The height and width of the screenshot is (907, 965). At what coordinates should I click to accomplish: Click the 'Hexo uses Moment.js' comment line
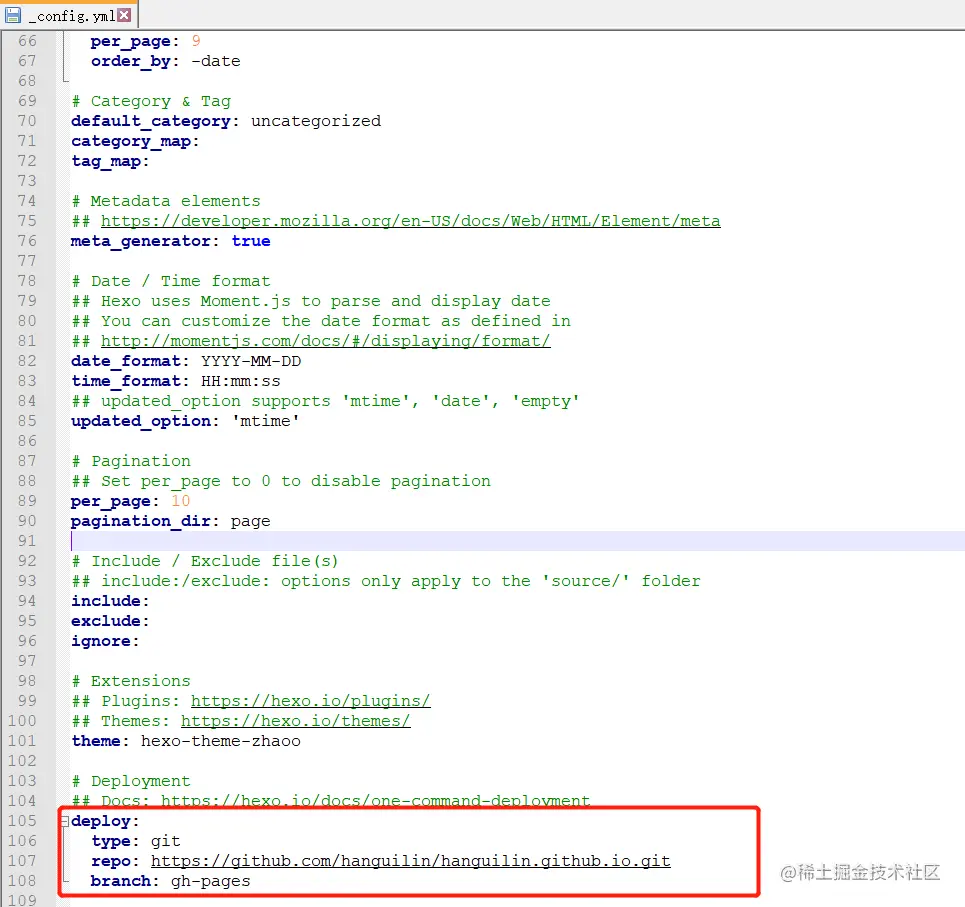pos(311,301)
